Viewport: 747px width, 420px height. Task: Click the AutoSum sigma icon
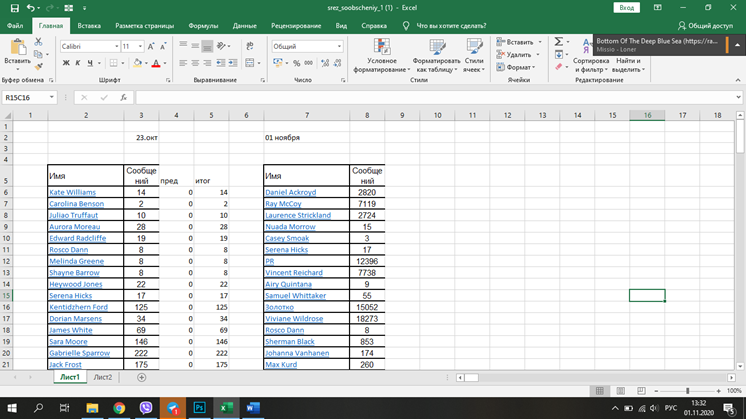(x=559, y=42)
